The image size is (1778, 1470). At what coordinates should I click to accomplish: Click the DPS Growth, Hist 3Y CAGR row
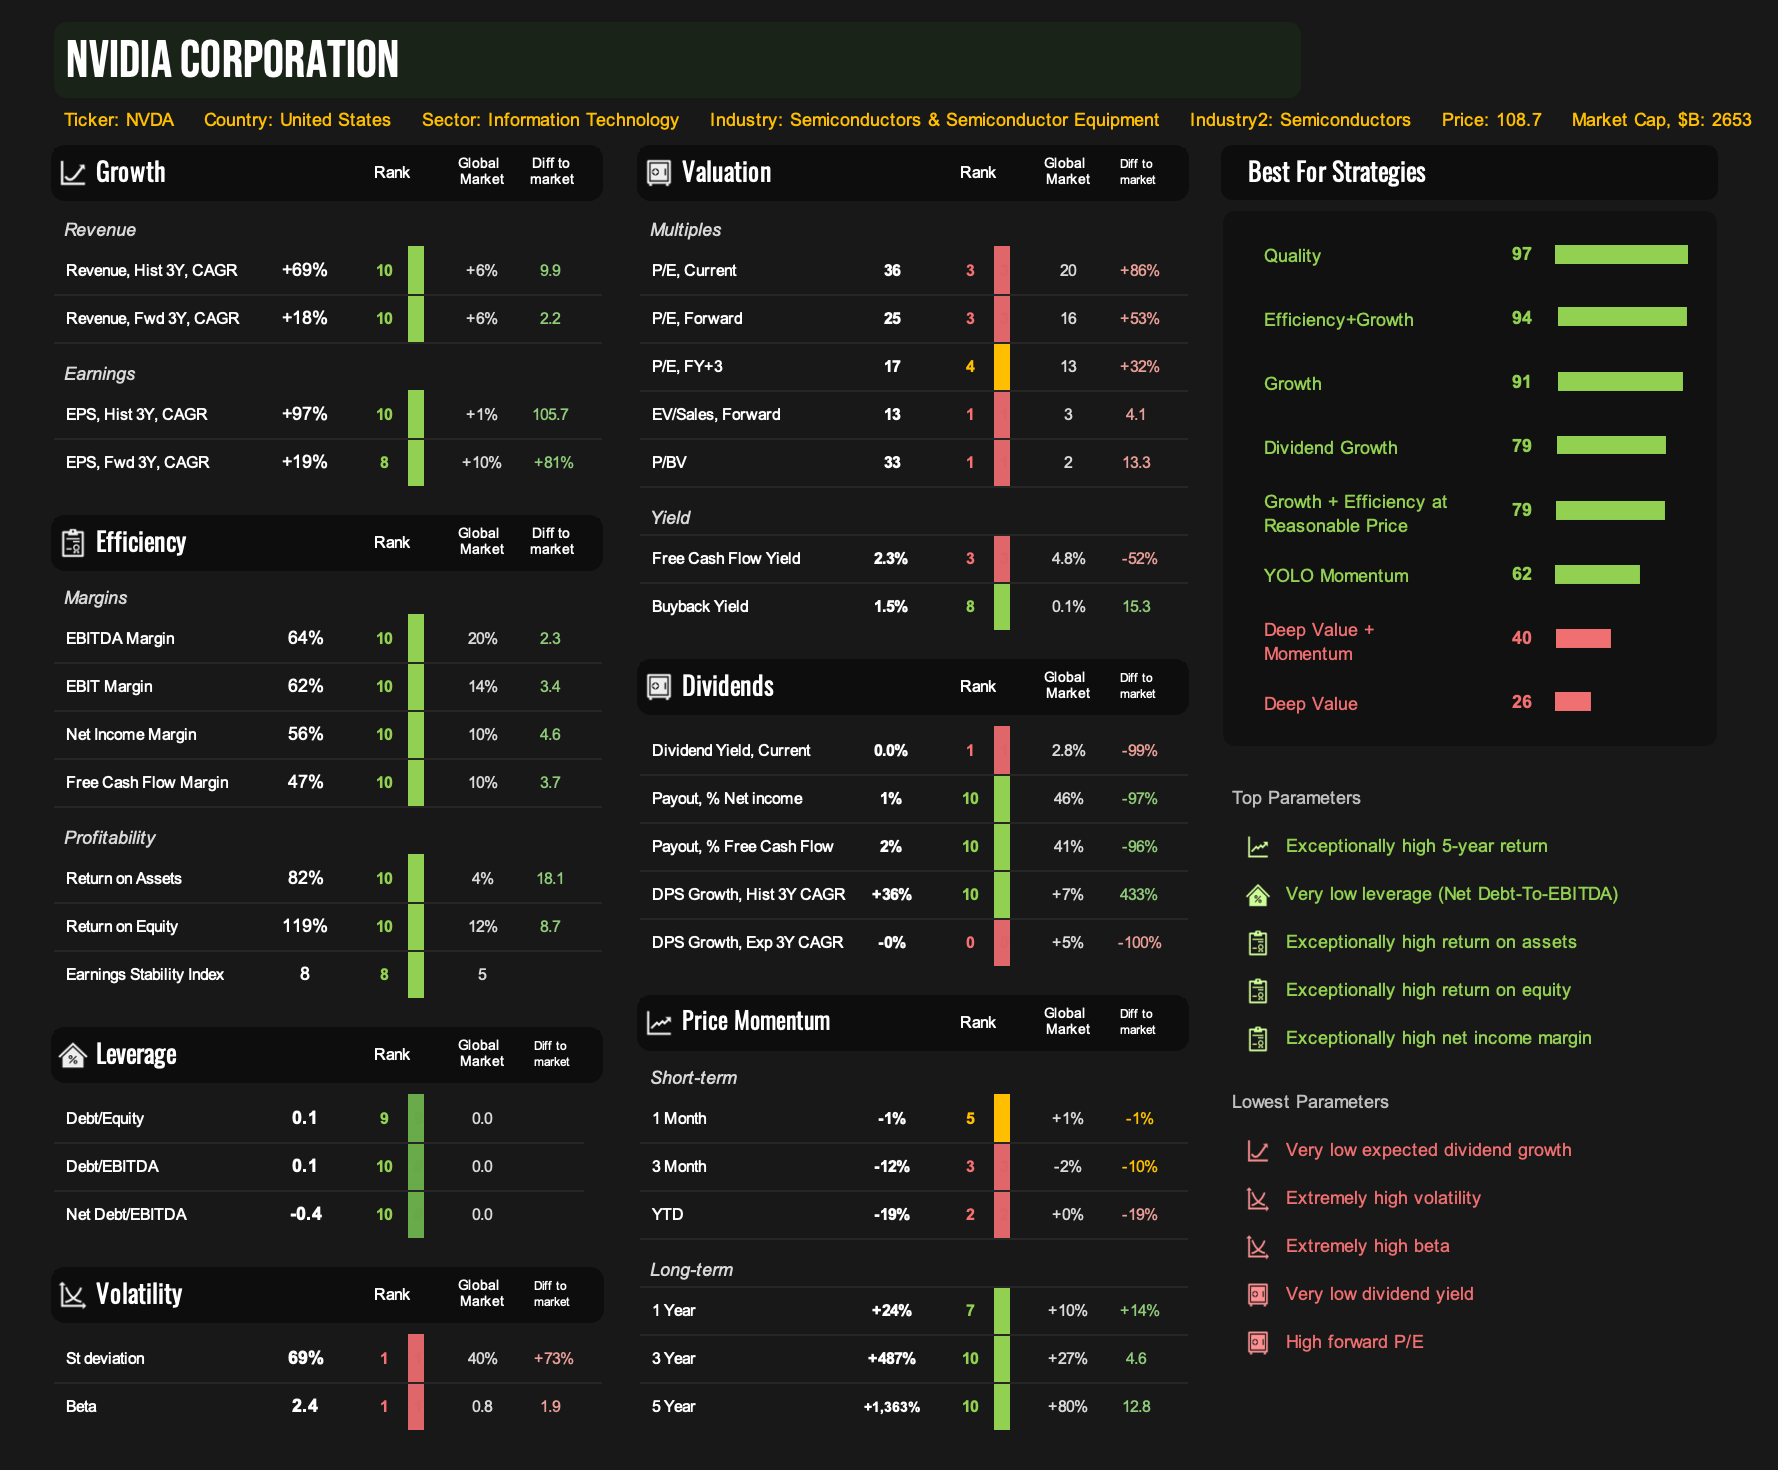click(913, 895)
